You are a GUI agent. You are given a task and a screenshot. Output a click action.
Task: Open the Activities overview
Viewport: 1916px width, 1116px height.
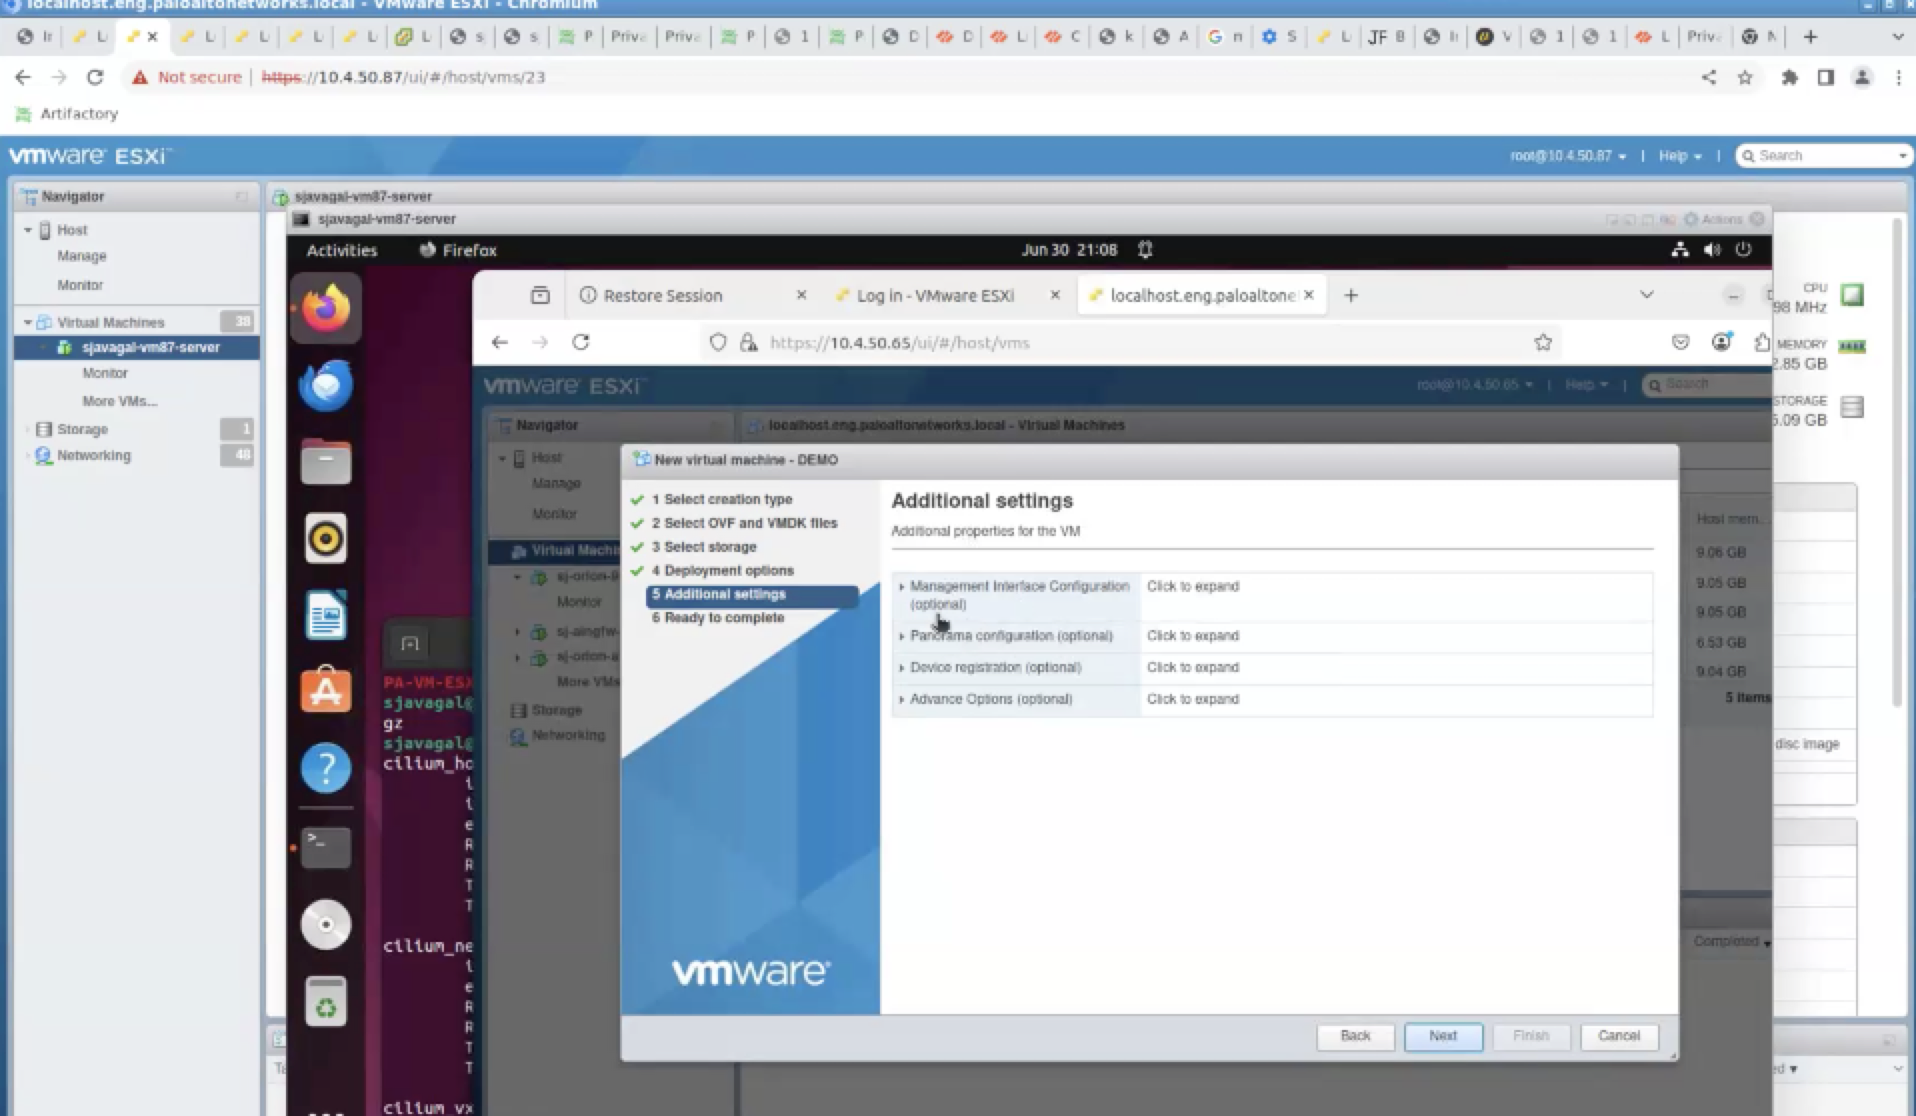coord(342,250)
